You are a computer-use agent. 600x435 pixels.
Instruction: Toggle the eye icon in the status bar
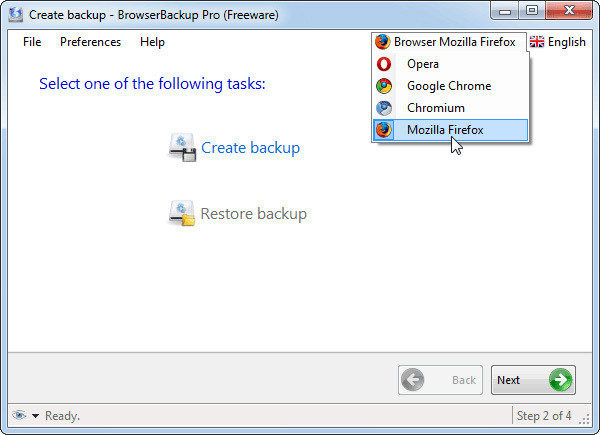click(19, 415)
